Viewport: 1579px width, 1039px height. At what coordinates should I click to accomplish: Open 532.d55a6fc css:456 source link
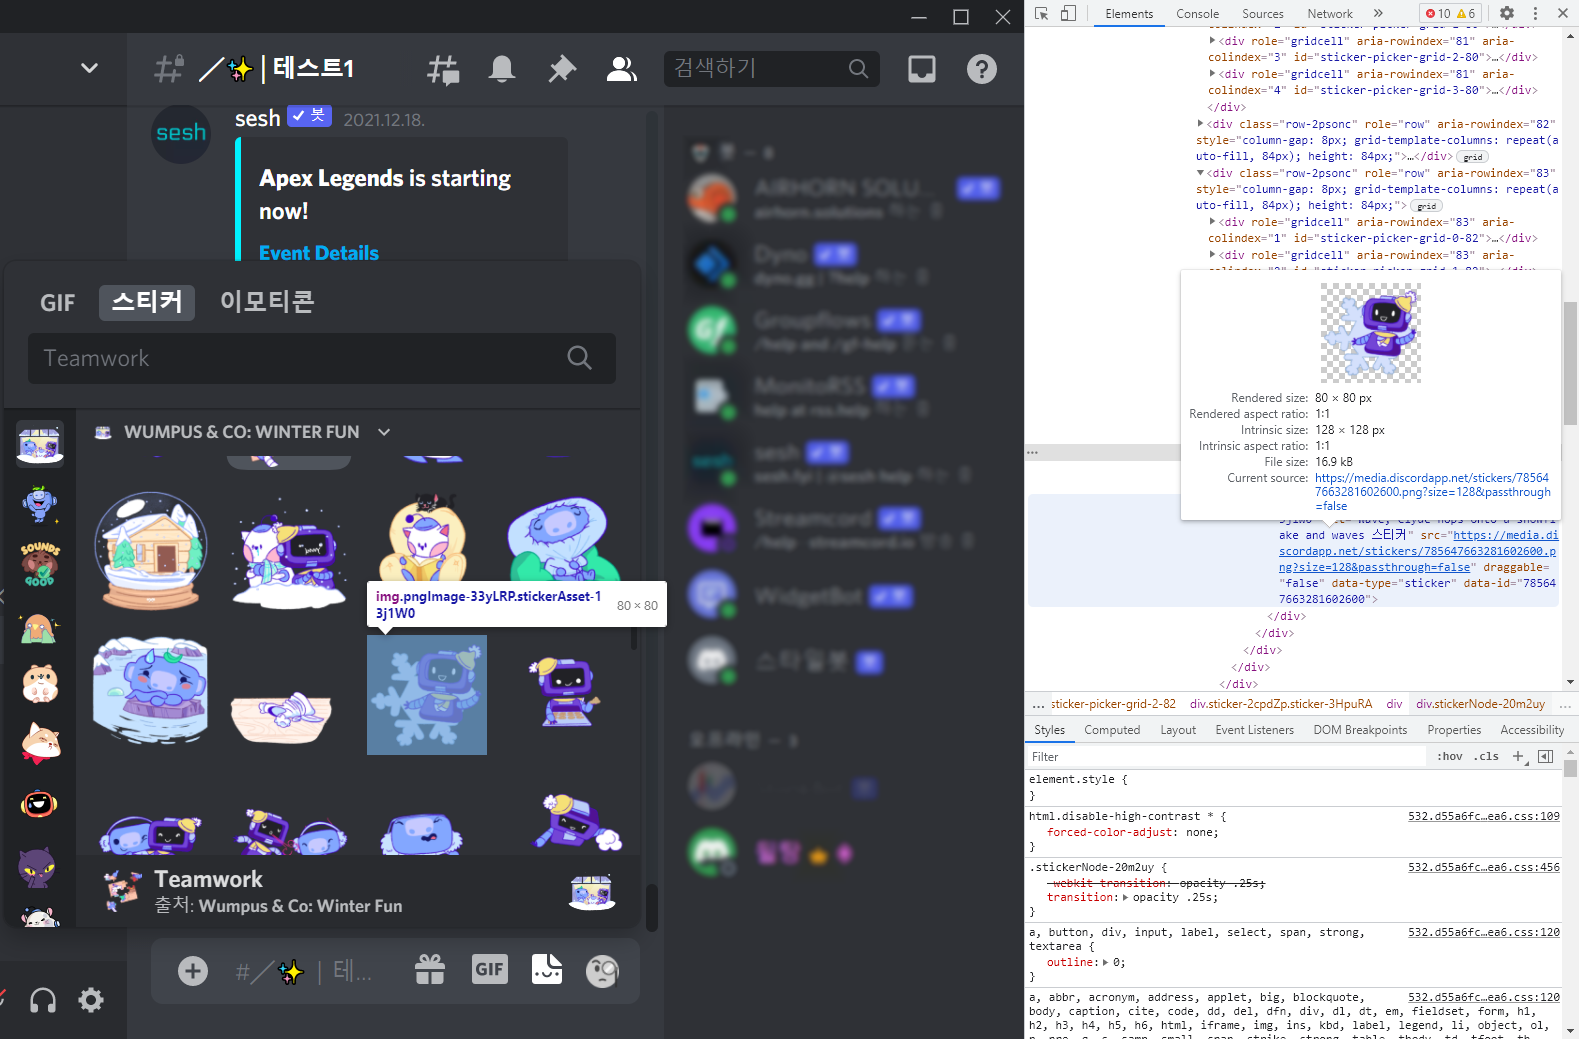coord(1484,867)
